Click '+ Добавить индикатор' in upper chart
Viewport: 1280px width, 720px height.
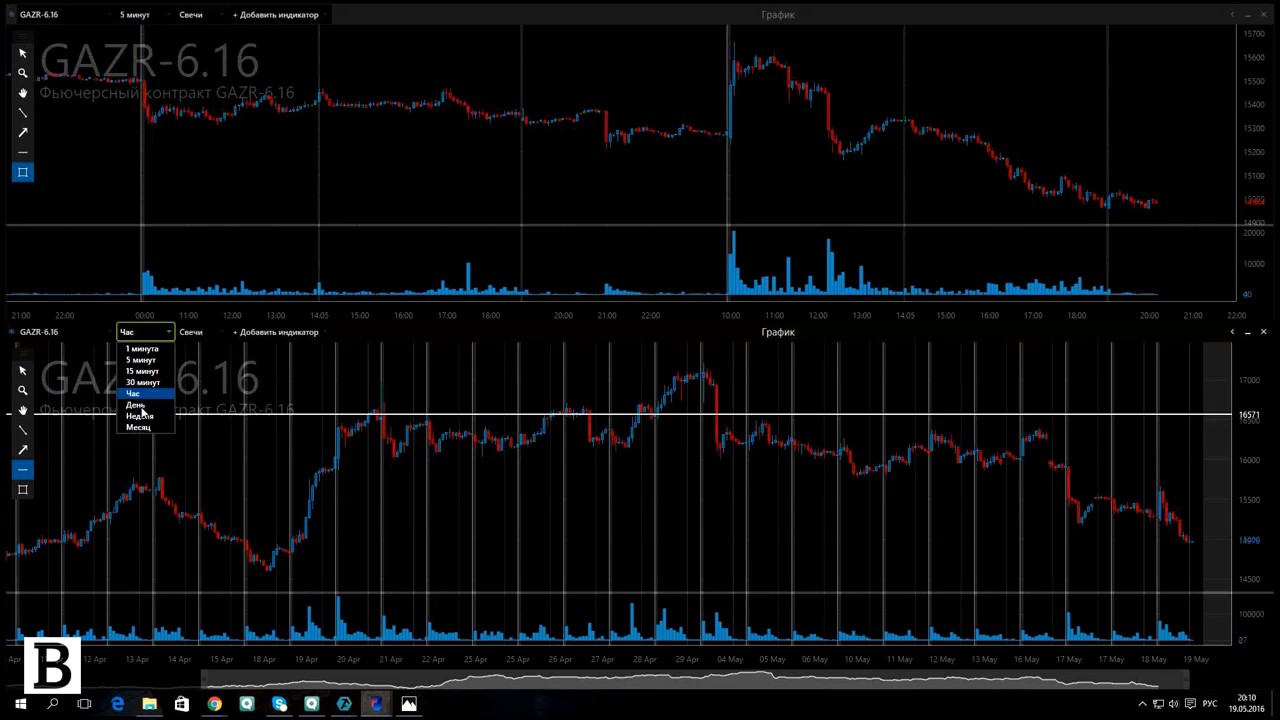point(276,15)
